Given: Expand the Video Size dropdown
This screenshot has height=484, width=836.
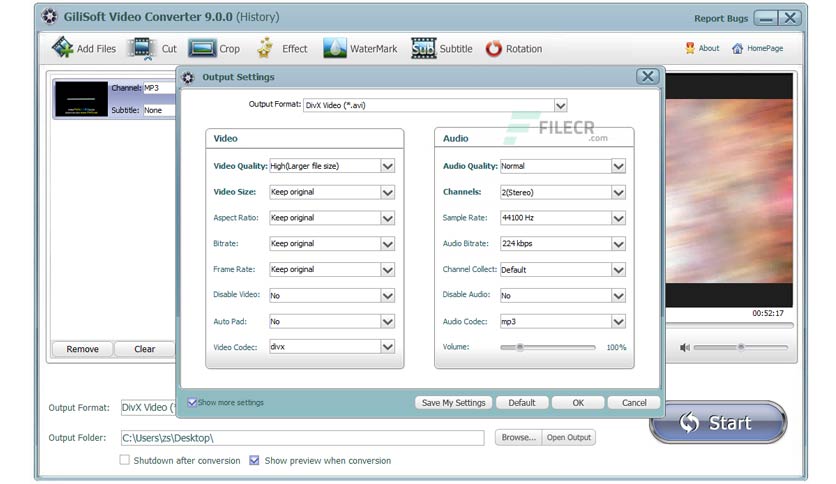Looking at the screenshot, I should (x=388, y=192).
